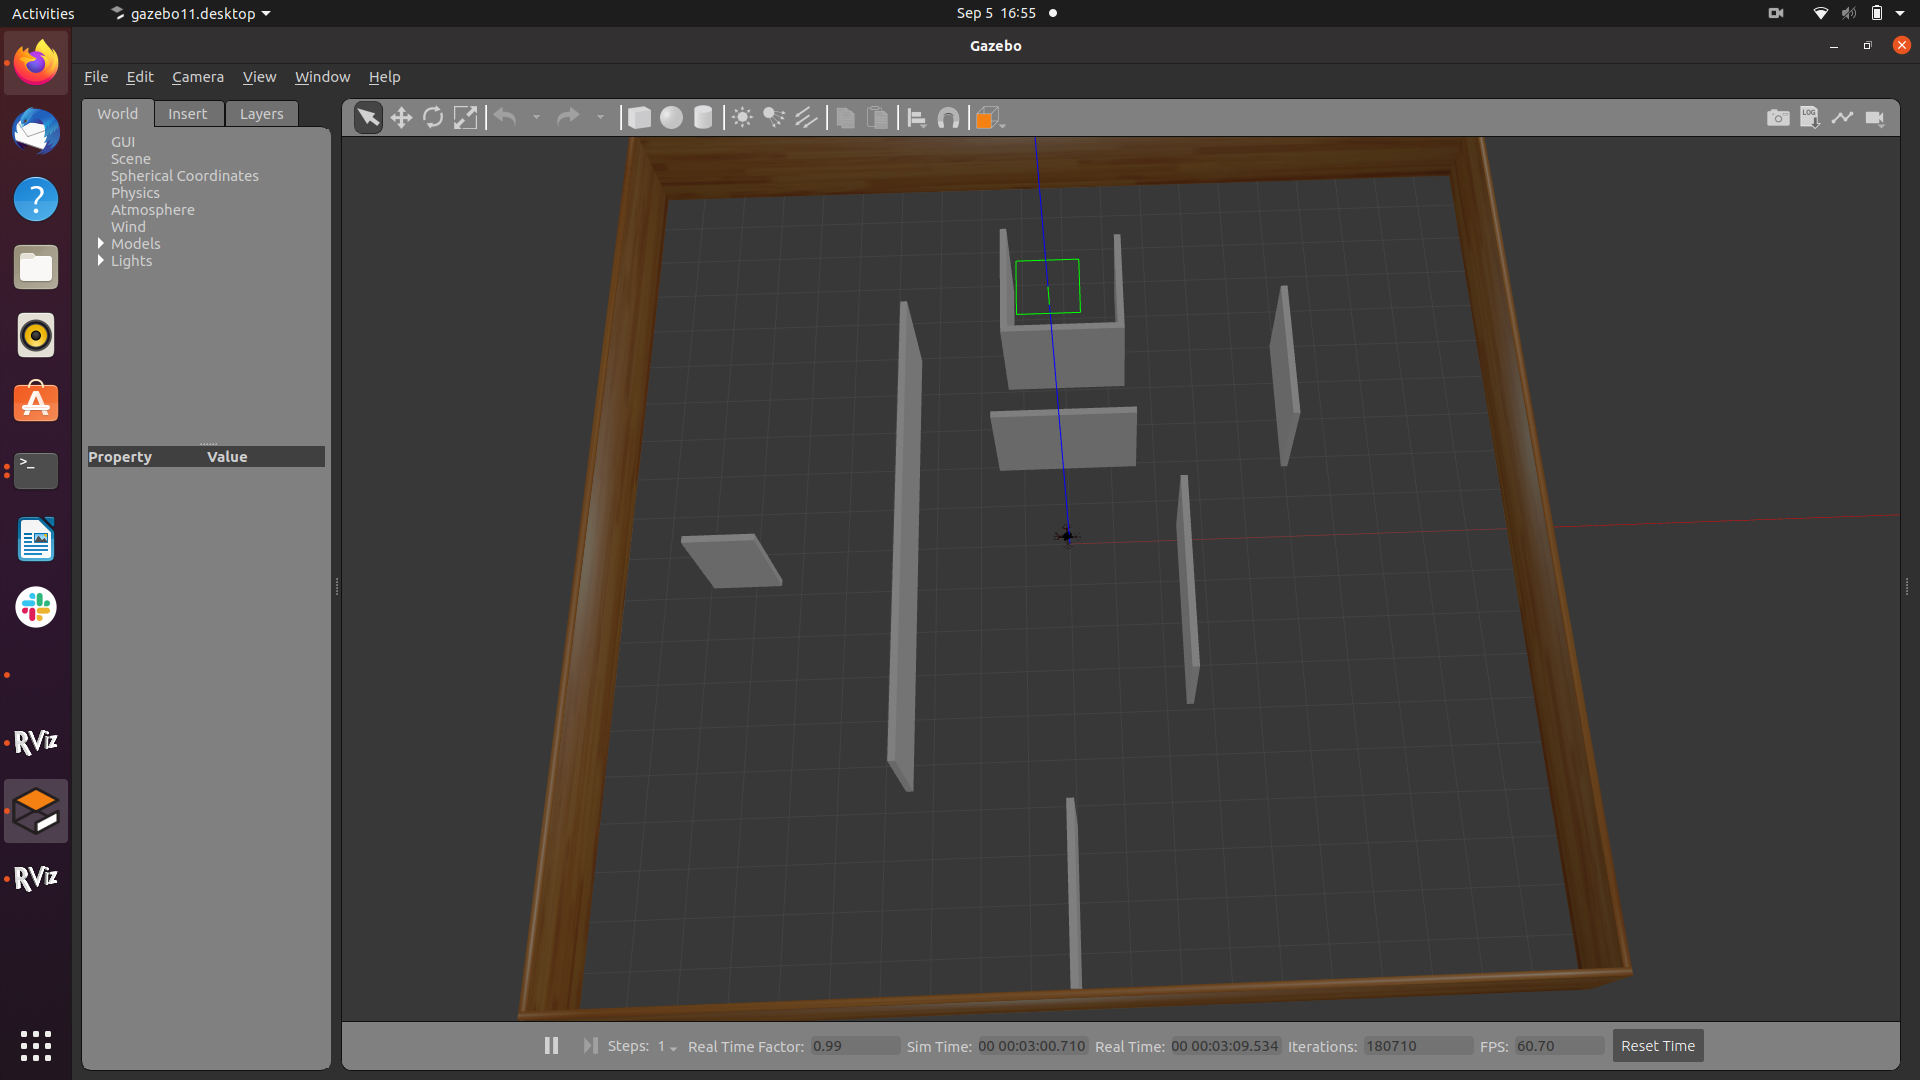Expand the Lights tree item
Viewport: 1920px width, 1080px height.
pos(100,261)
